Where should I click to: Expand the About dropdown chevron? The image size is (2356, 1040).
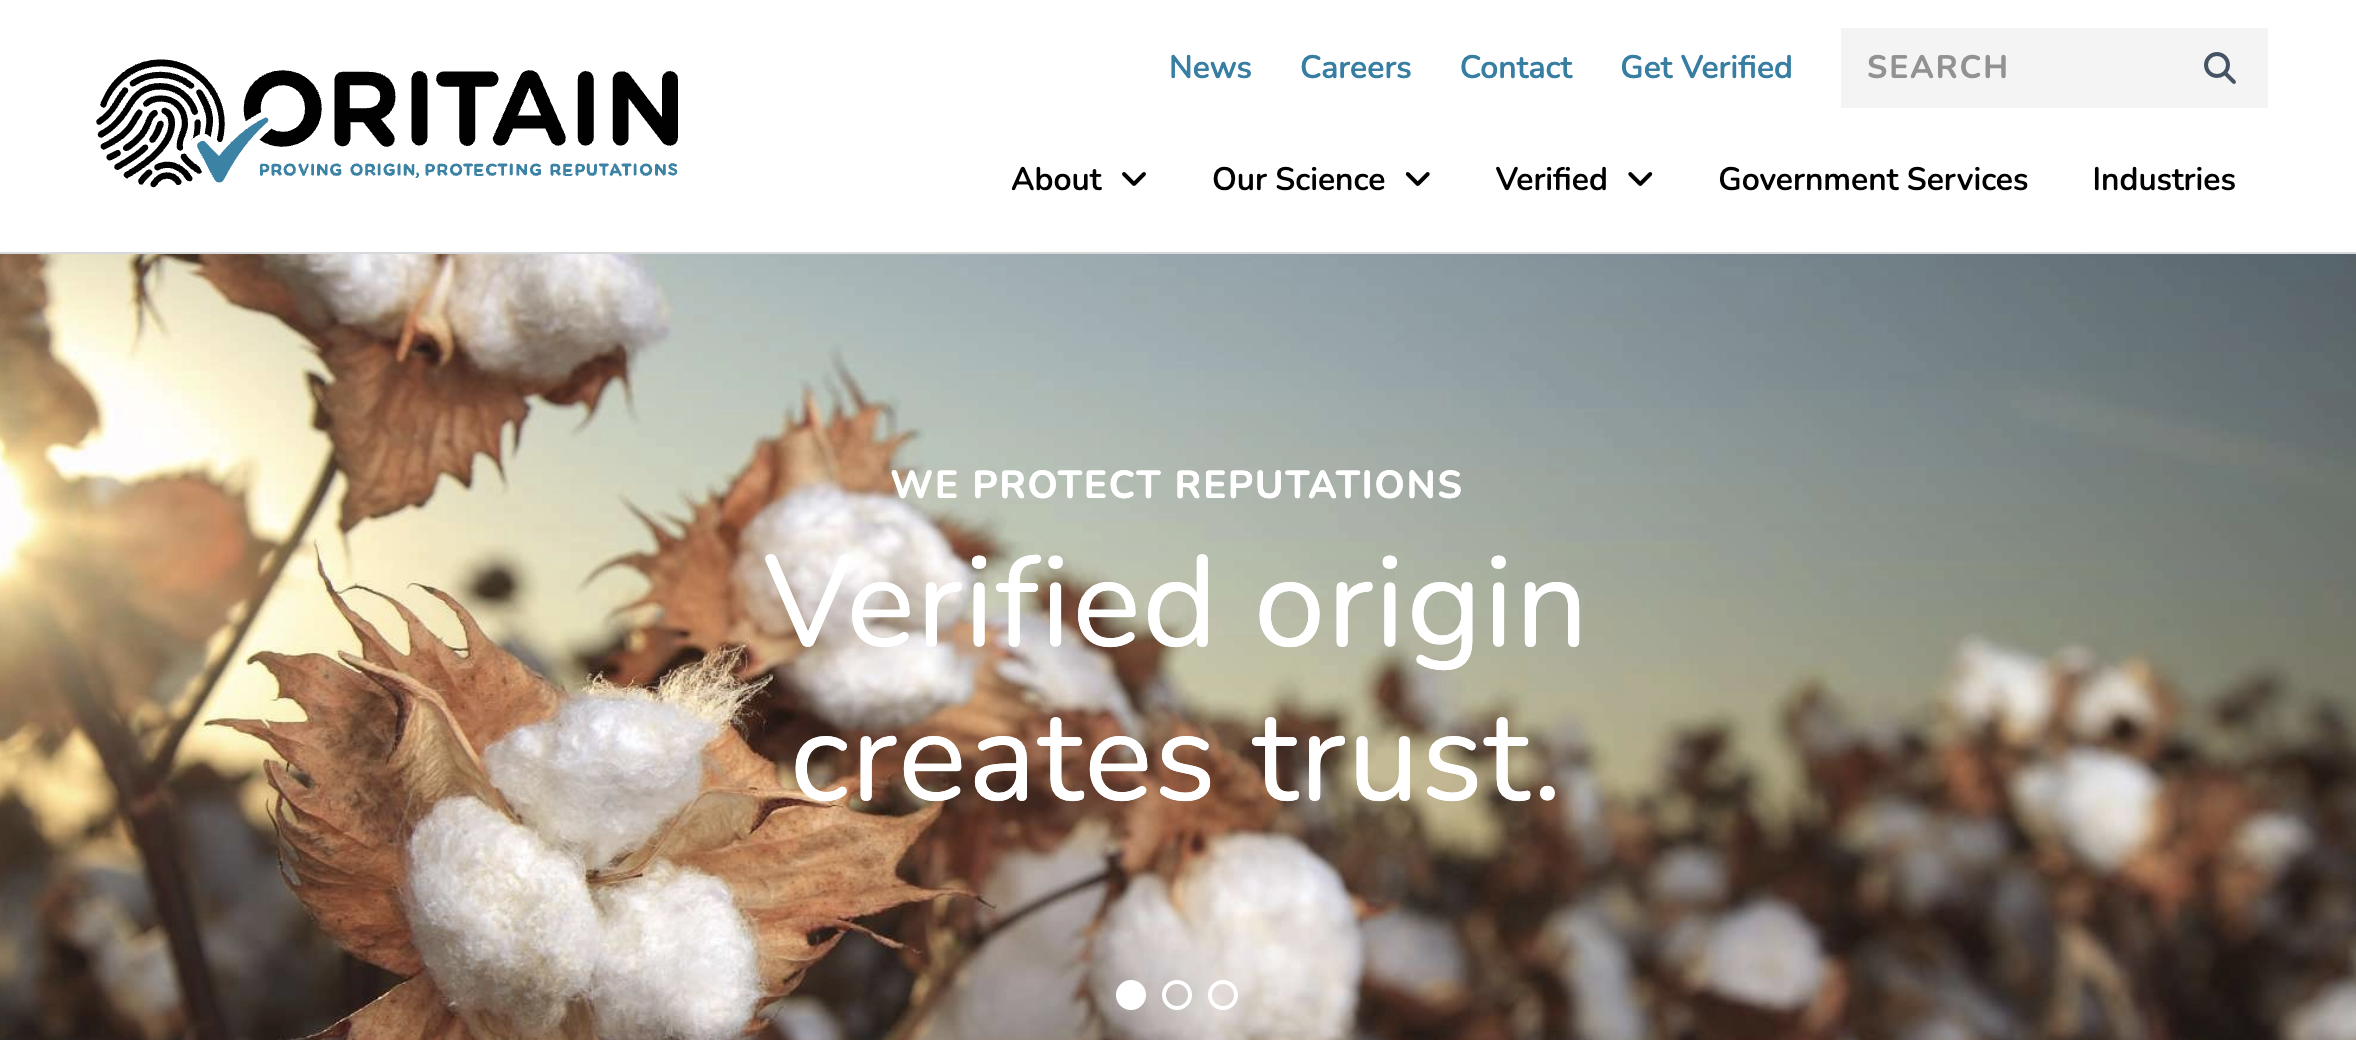pyautogui.click(x=1134, y=180)
